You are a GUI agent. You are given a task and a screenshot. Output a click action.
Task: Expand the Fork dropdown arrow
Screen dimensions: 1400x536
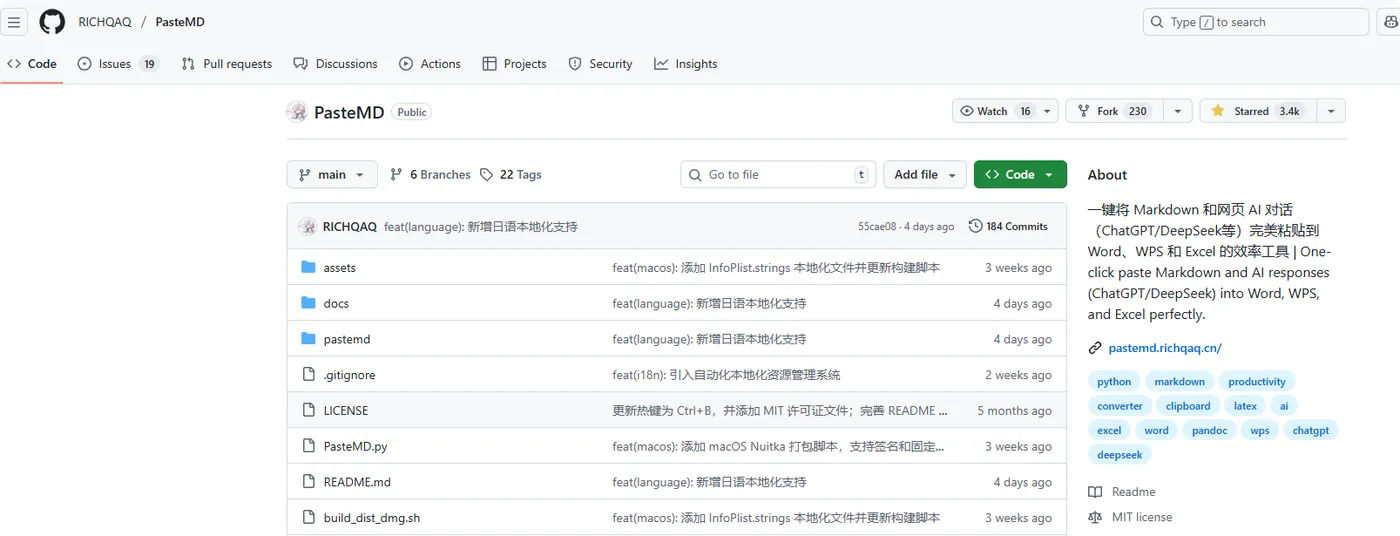point(1177,111)
